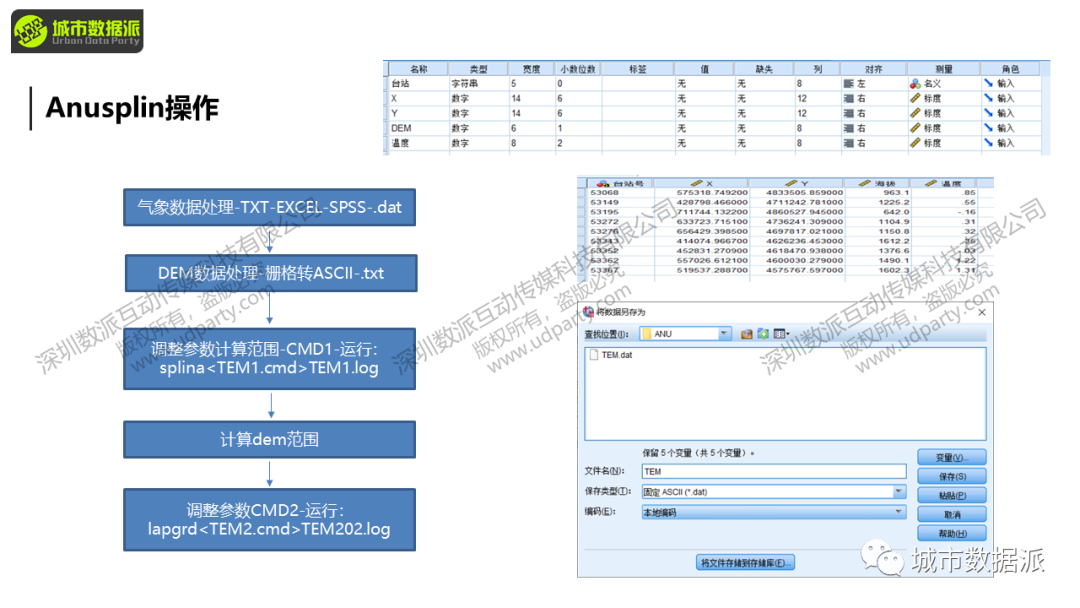This screenshot has width=1080, height=608.
Task: Open the 查找位置 ANU folder dropdown
Action: coord(724,334)
